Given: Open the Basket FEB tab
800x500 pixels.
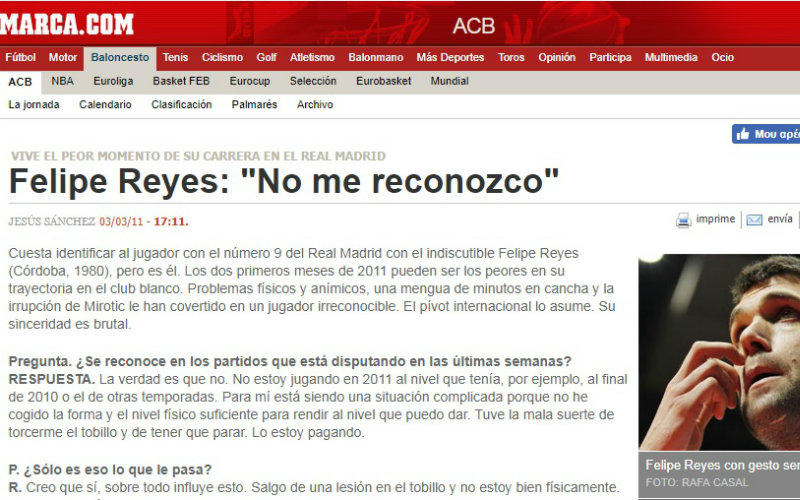Looking at the screenshot, I should pos(181,81).
